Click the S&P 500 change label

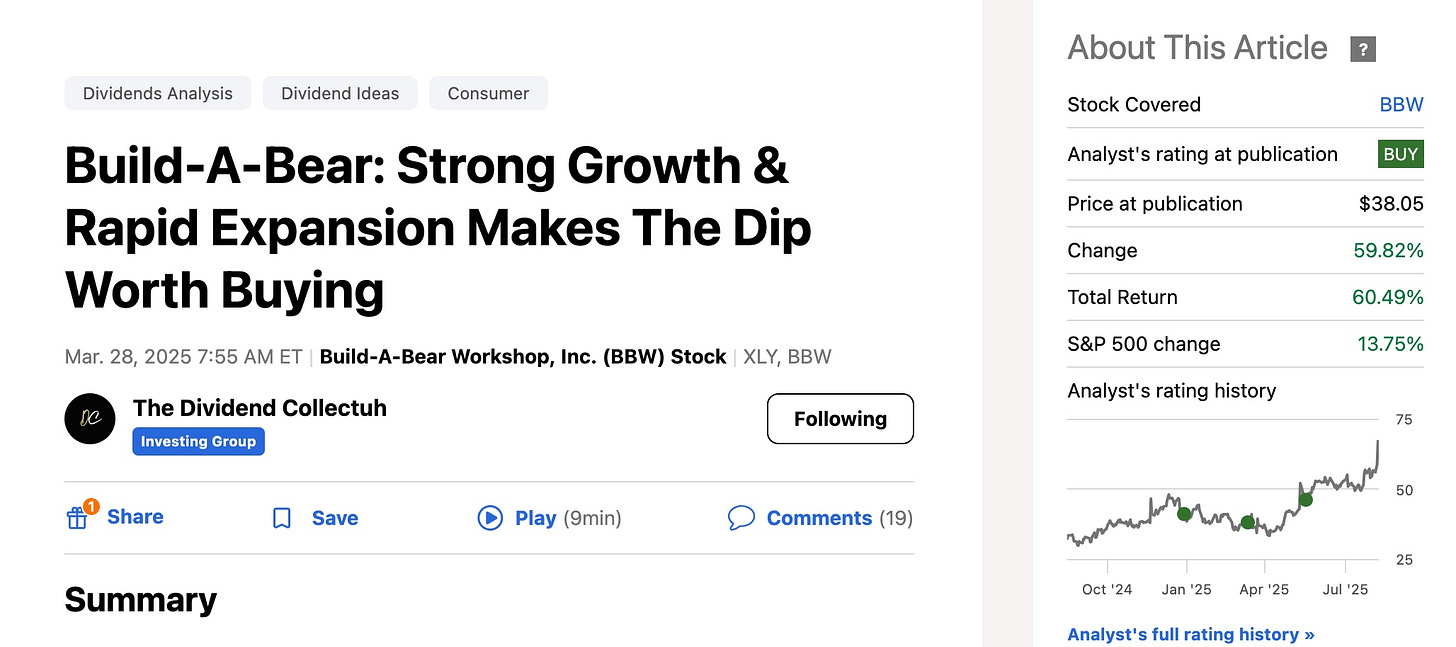point(1144,344)
